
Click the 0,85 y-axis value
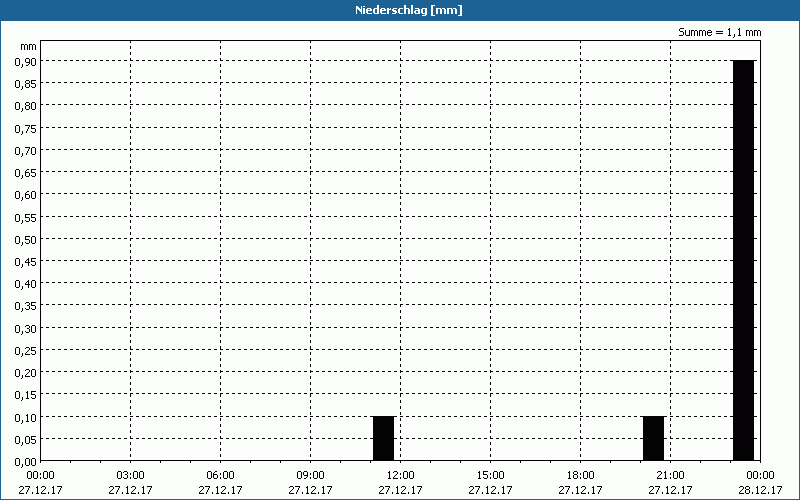[26, 84]
